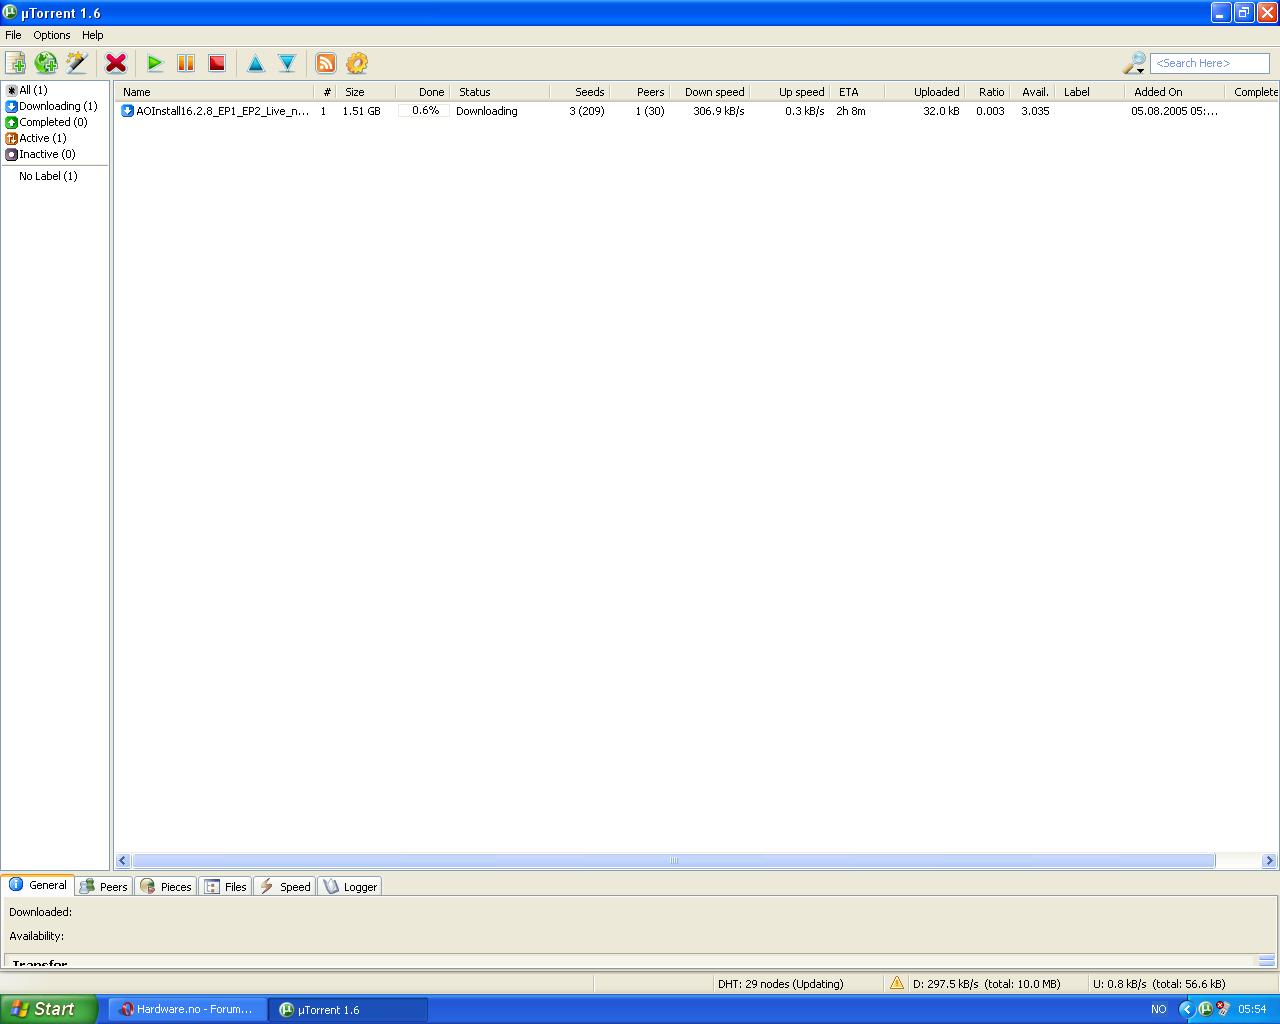Move torrent up the queue with up arrow

[256, 63]
